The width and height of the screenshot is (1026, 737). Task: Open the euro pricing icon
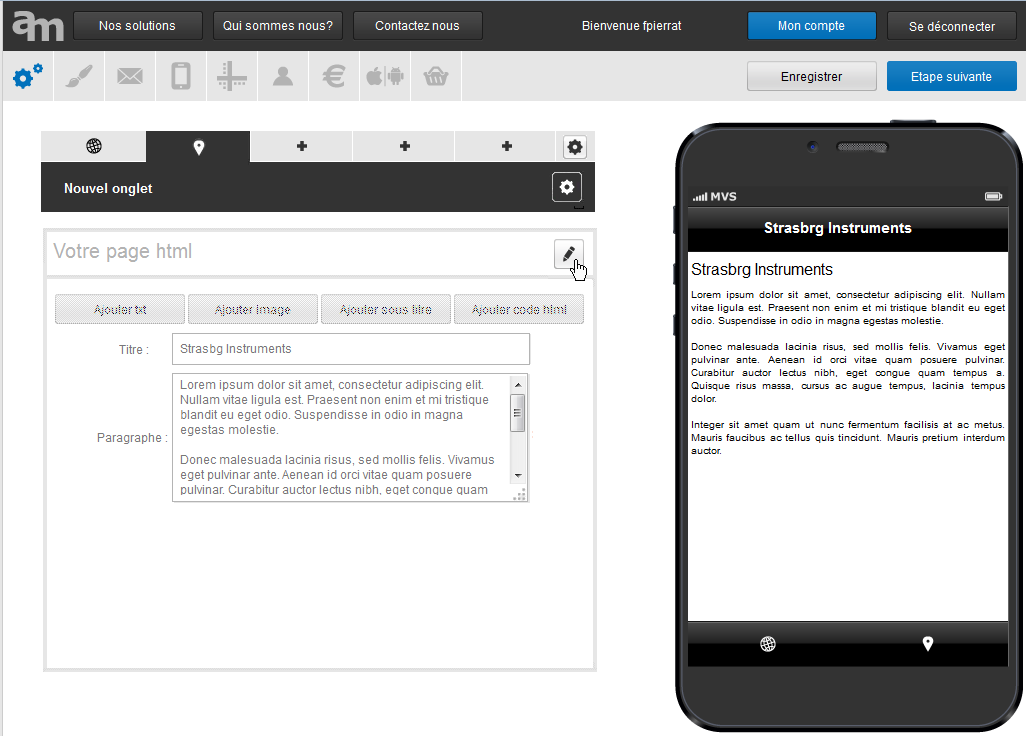coord(334,76)
